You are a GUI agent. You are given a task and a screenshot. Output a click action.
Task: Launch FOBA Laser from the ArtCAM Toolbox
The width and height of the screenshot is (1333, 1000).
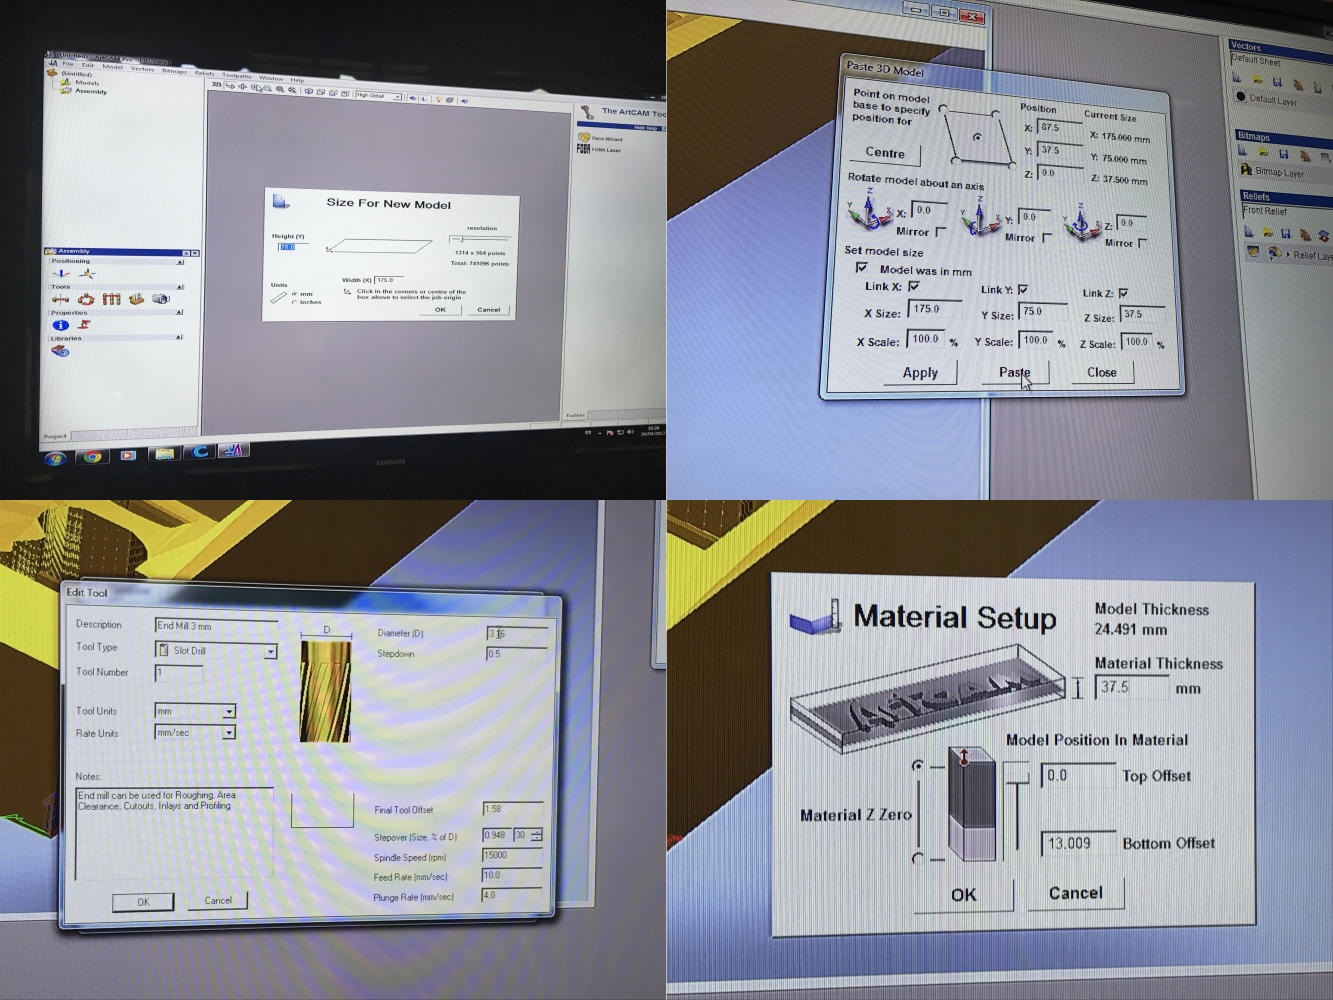[x=599, y=150]
